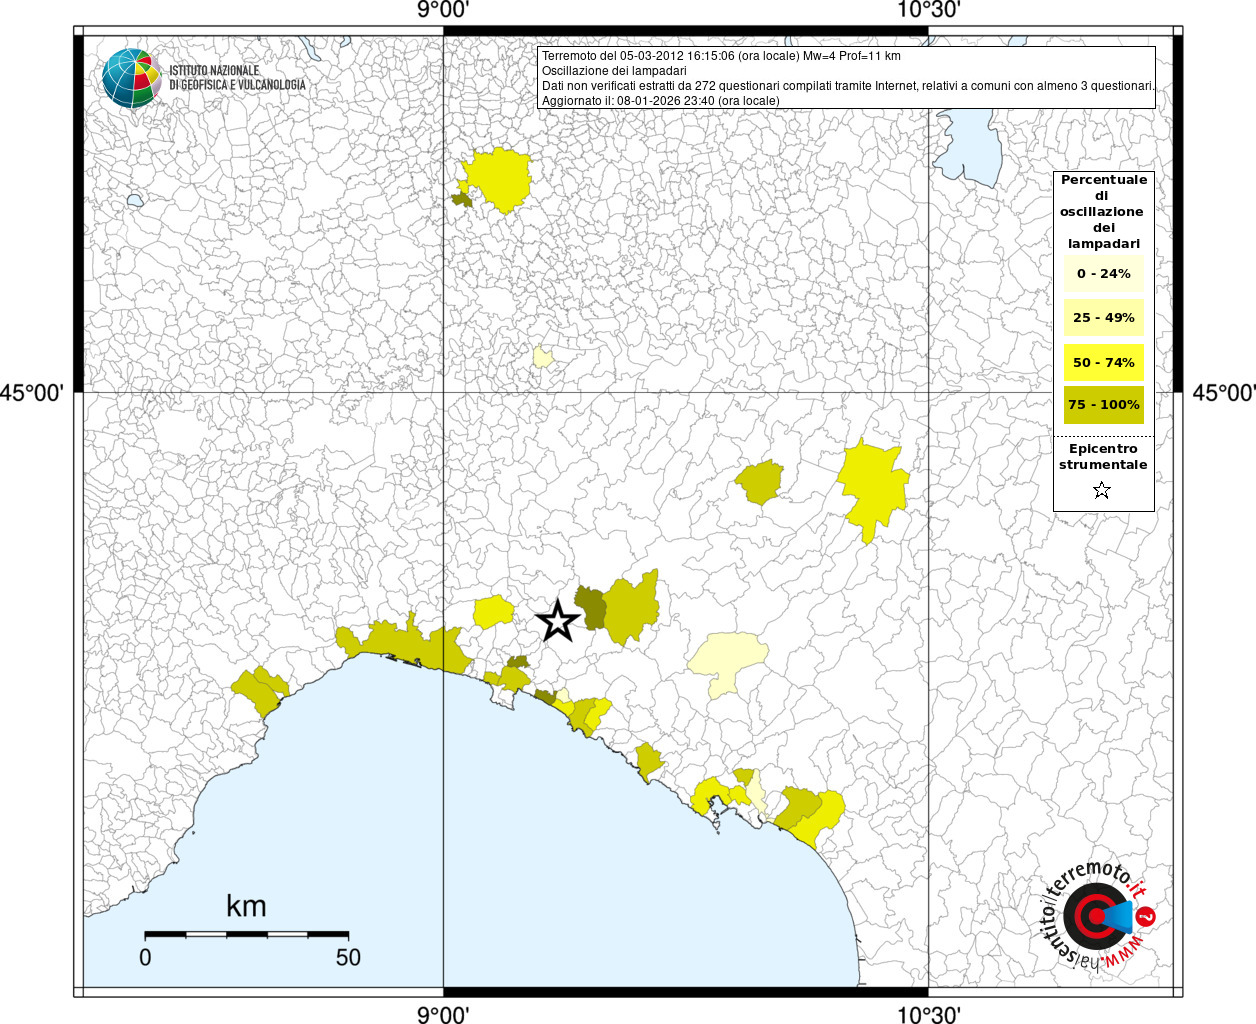Screen dimensions: 1256x1024
Task: Select the 25 - 49% legend swatch
Action: (1103, 318)
